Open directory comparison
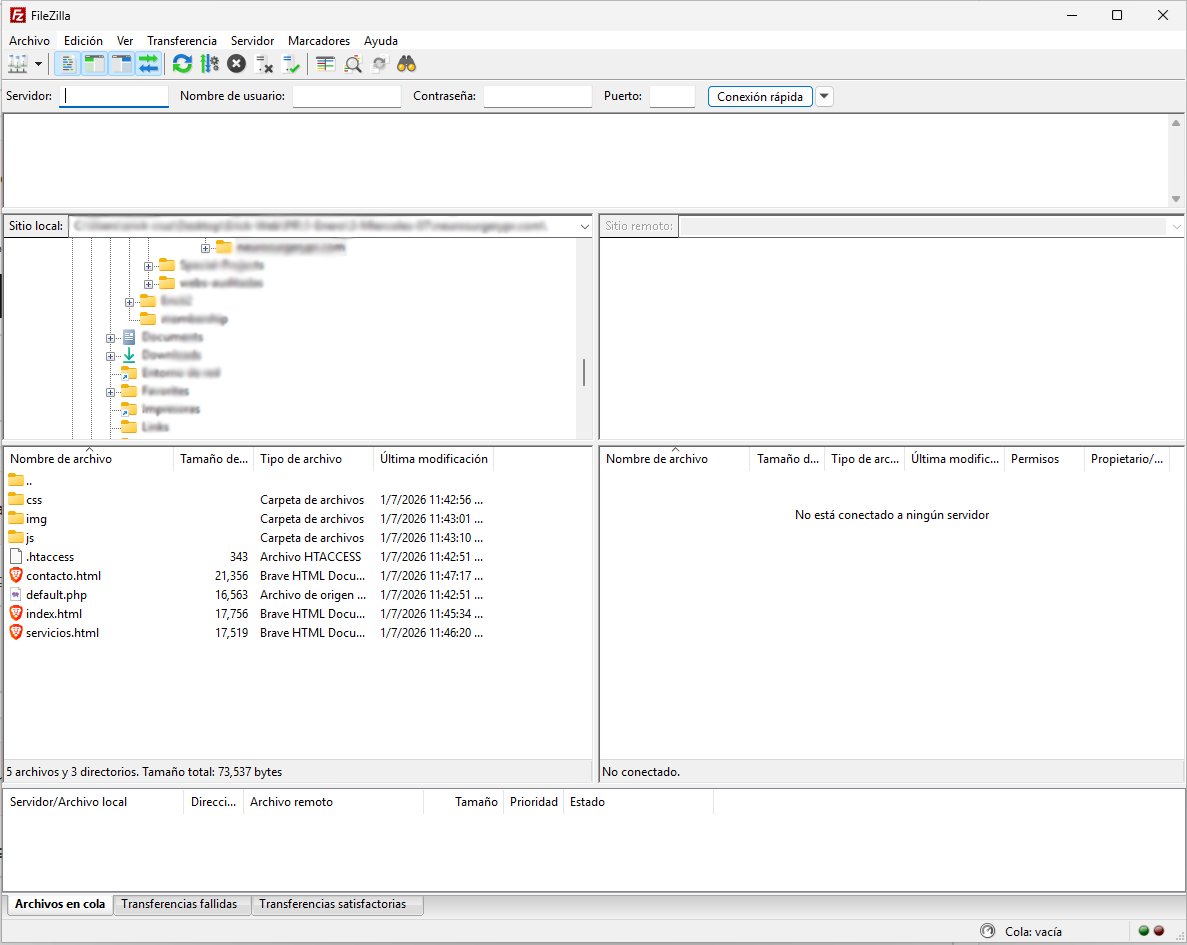This screenshot has width=1187, height=945. coord(352,63)
